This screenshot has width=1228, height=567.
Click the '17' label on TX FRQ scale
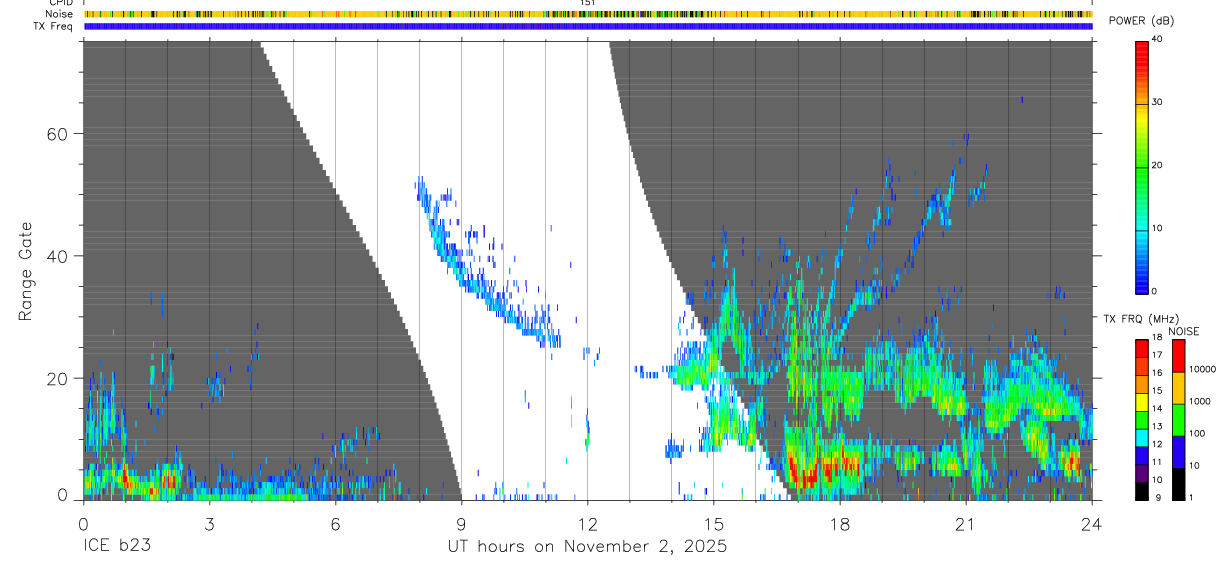pos(1157,356)
